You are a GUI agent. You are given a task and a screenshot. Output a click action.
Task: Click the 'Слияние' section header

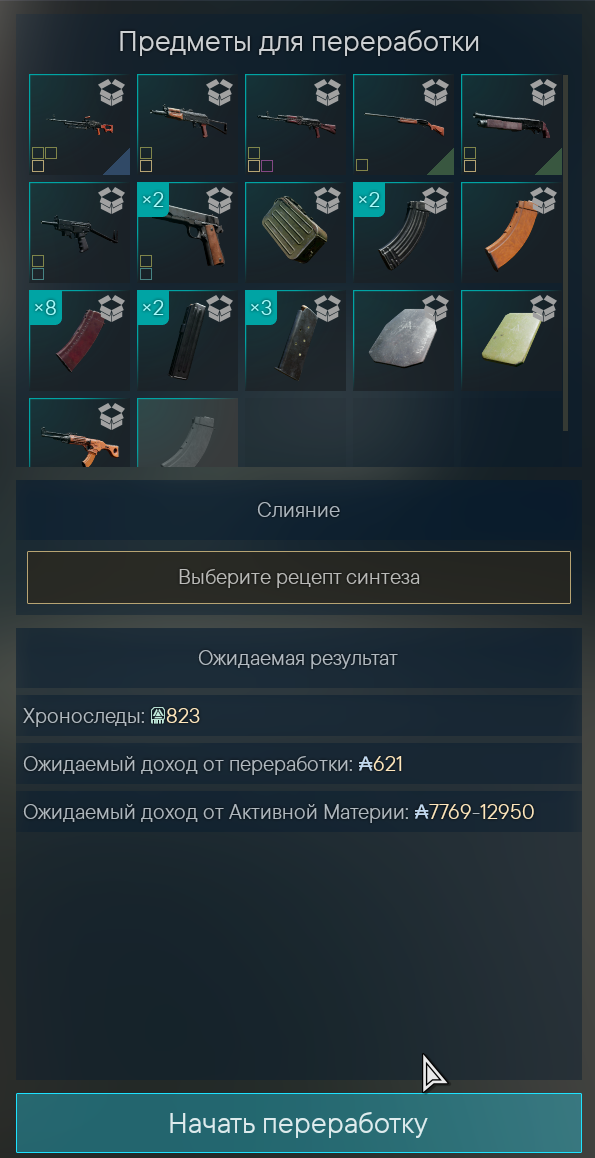click(x=299, y=510)
